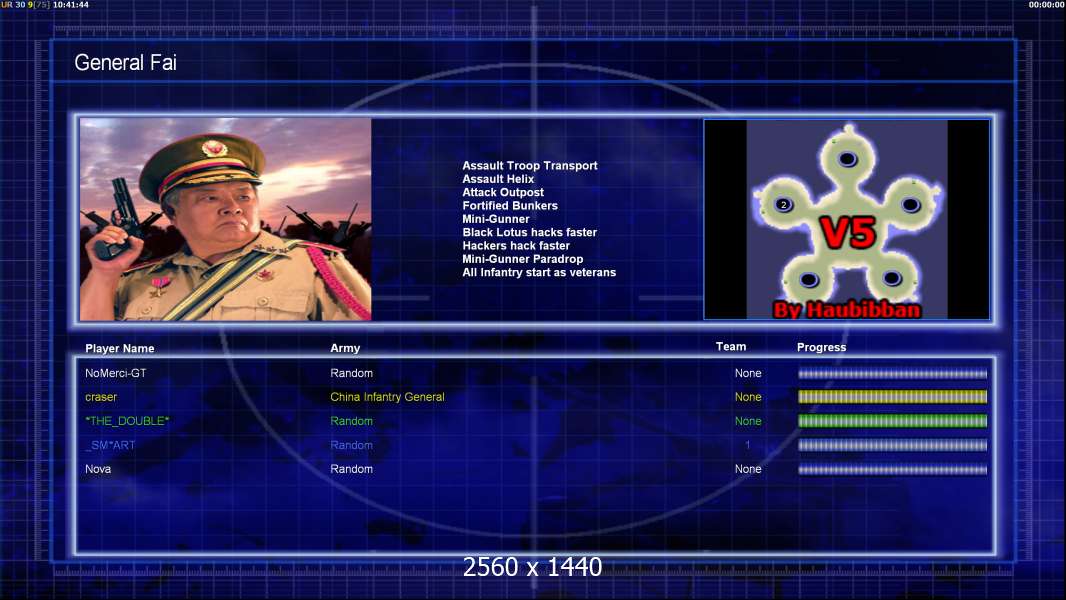Click the 'Team' column header
This screenshot has width=1066, height=600.
[731, 347]
